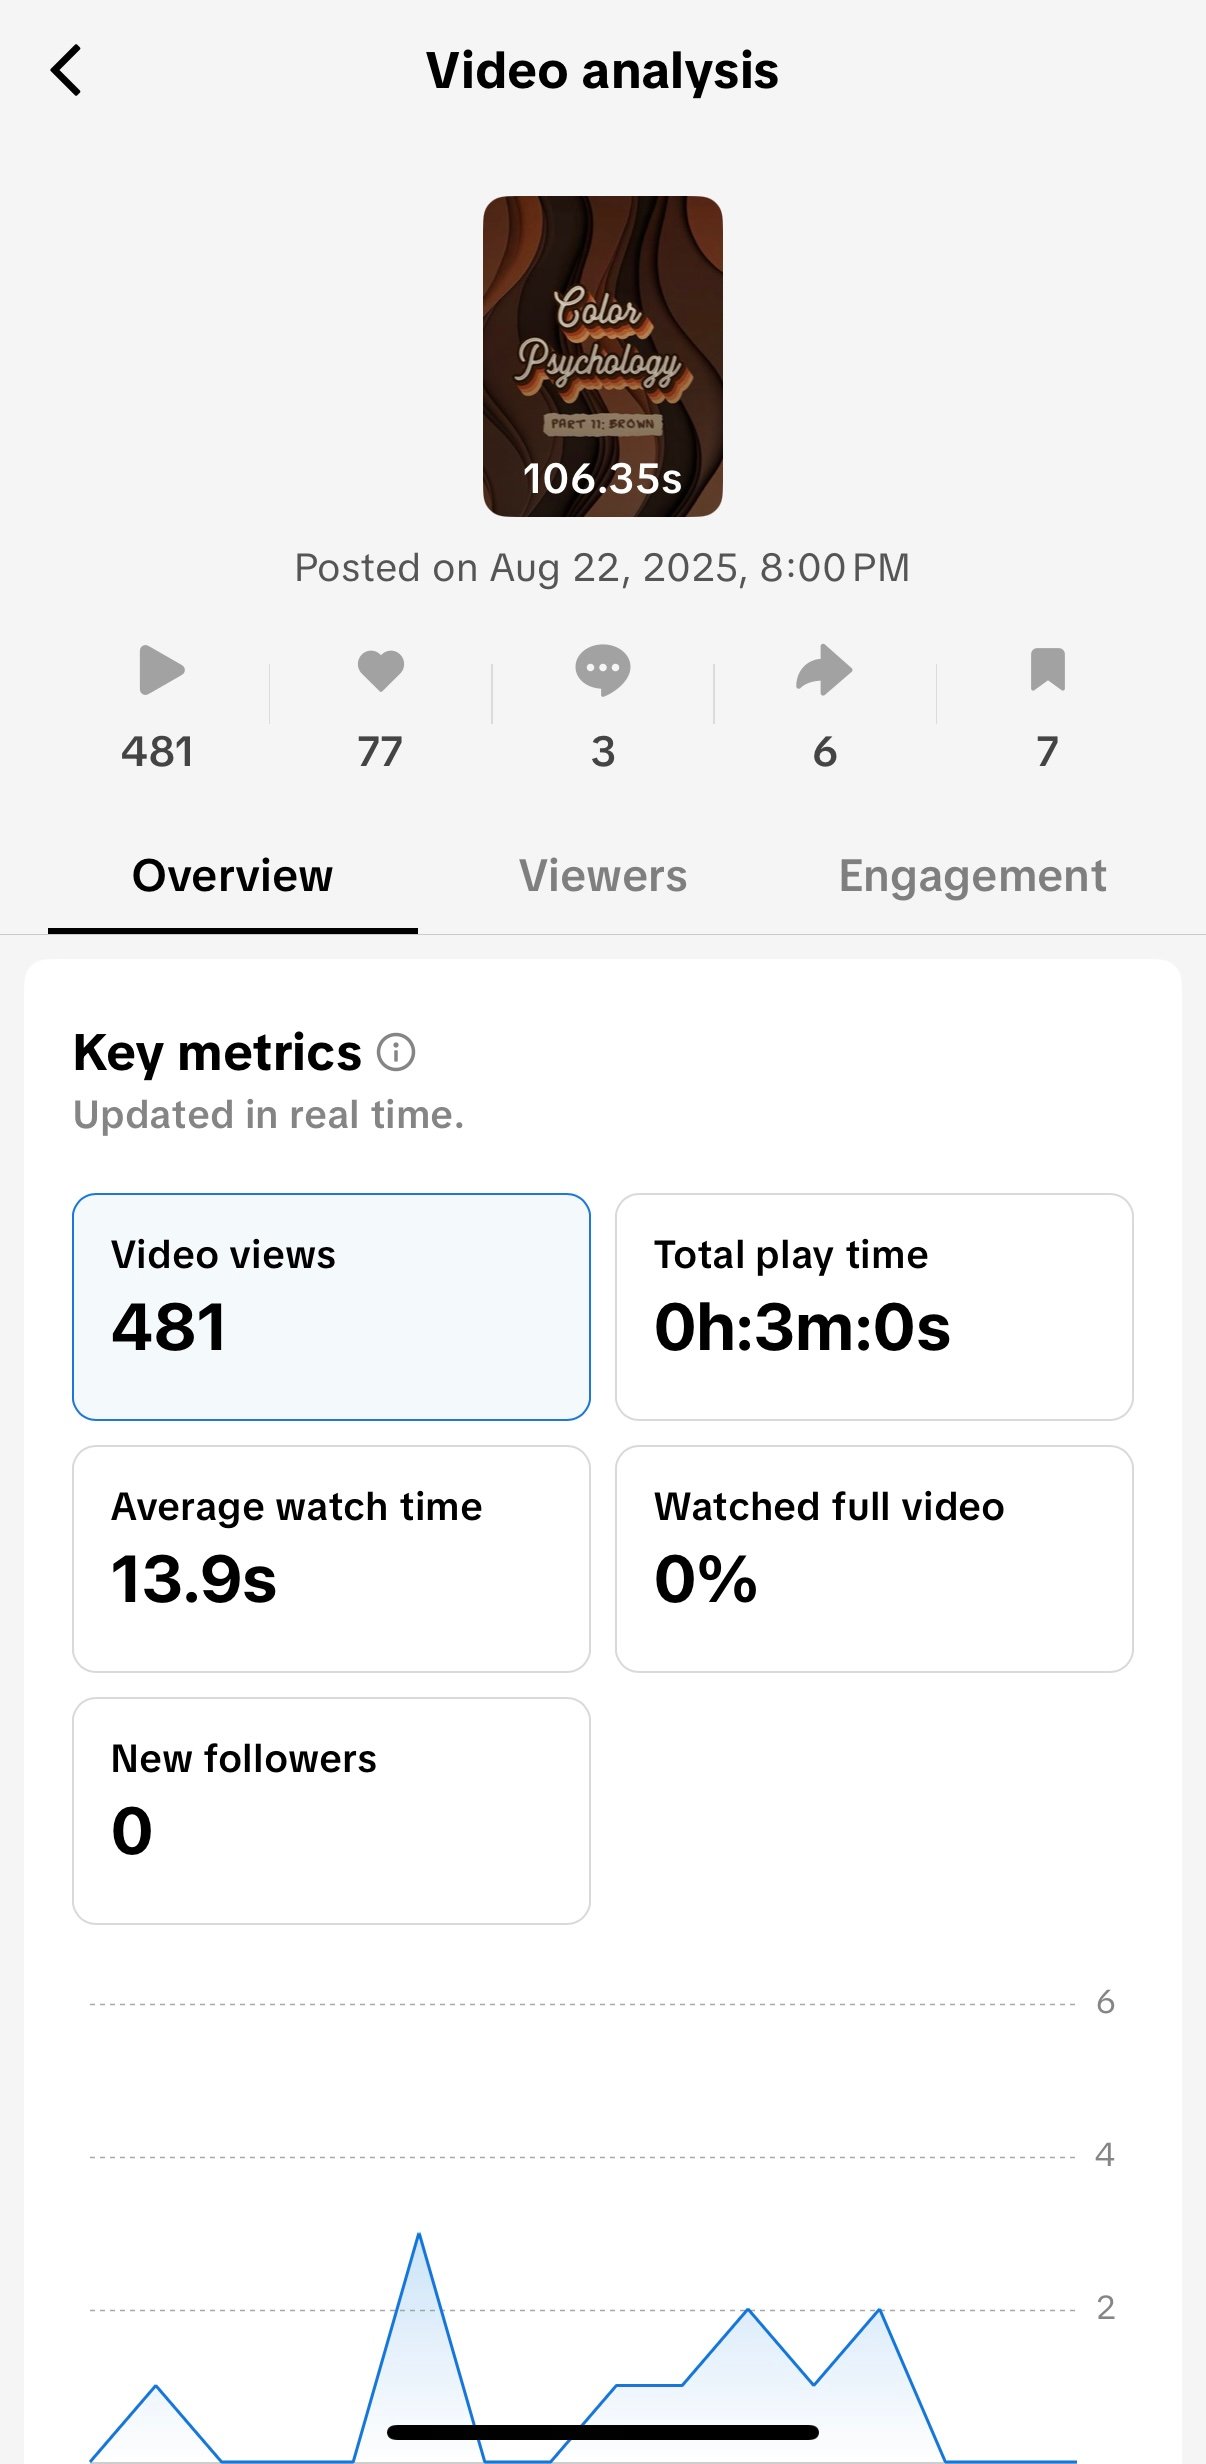This screenshot has height=2464, width=1206.
Task: Open Key metrics info icon
Action: (x=396, y=1052)
